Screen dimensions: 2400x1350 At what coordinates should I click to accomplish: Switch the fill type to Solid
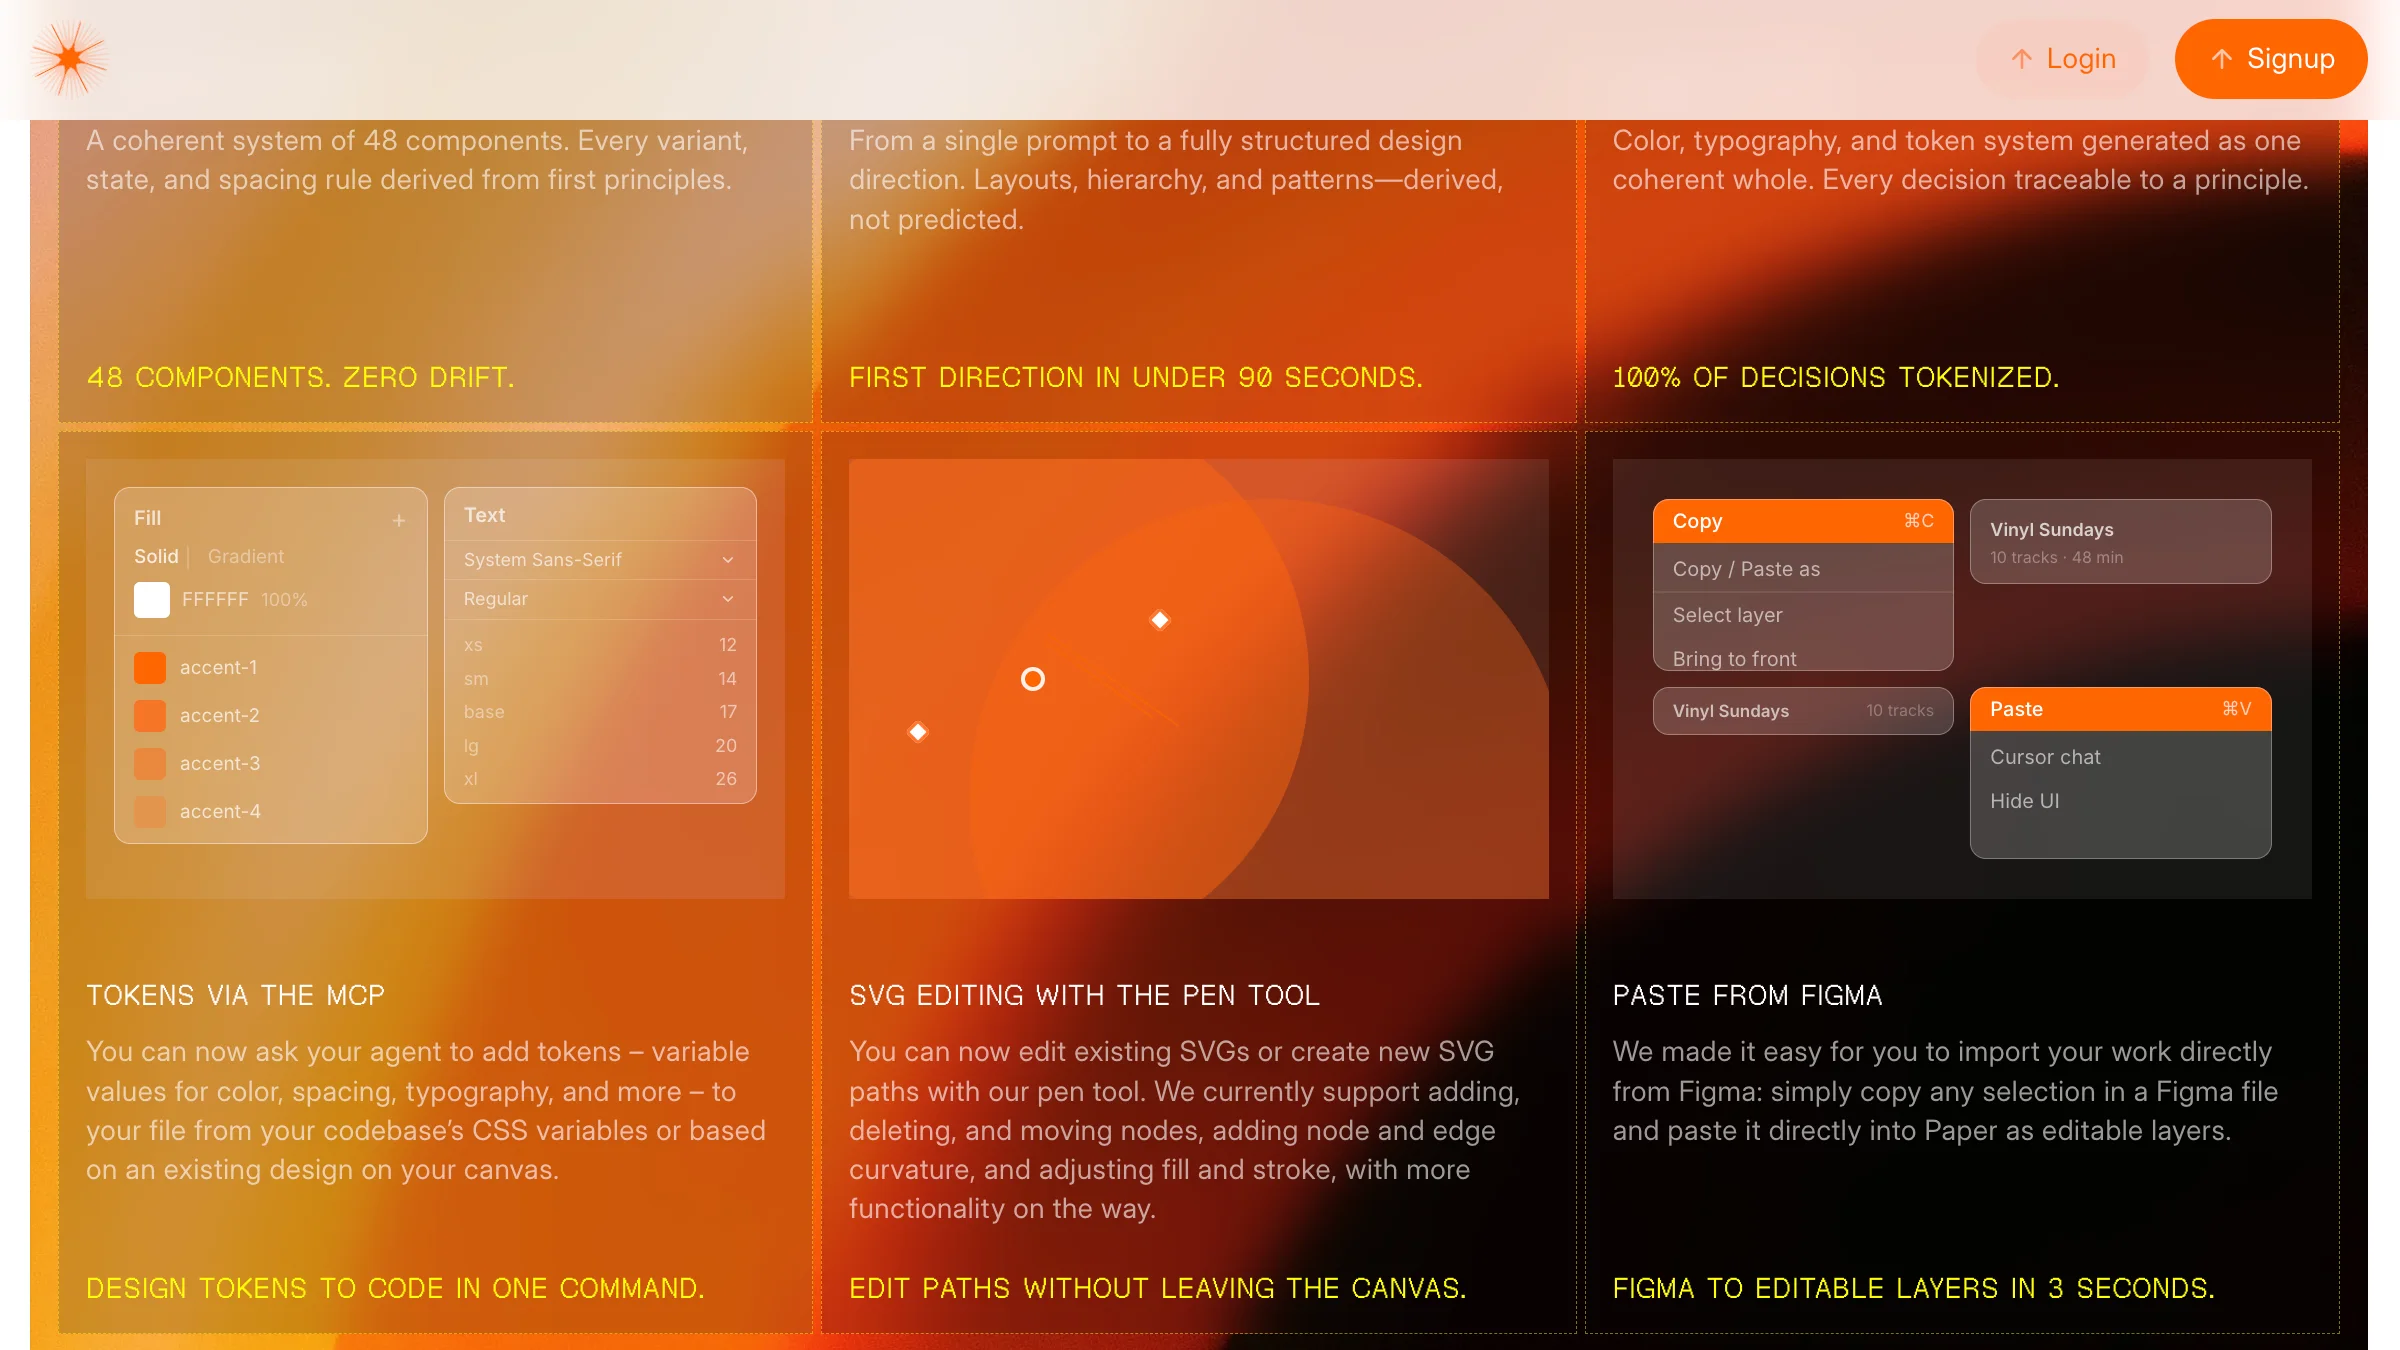coord(156,556)
